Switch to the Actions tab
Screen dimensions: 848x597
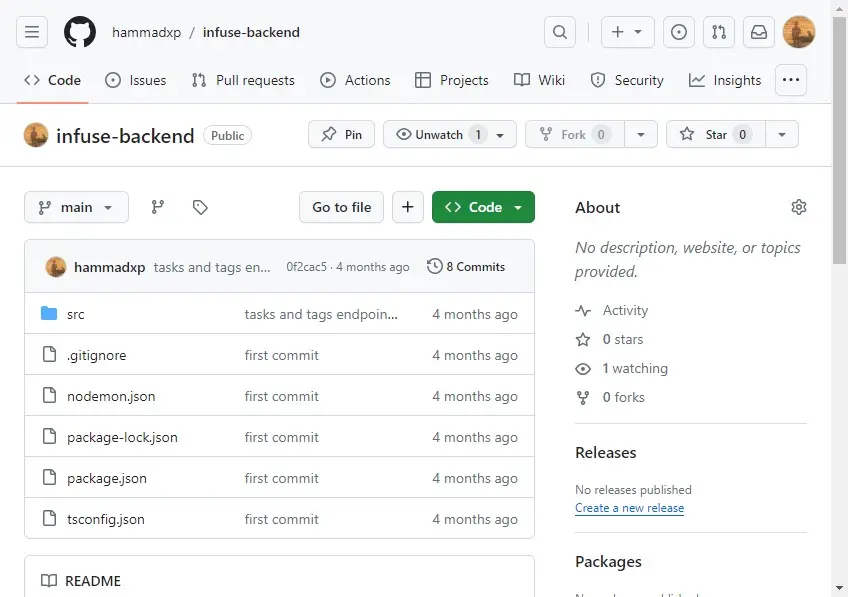[x=356, y=80]
